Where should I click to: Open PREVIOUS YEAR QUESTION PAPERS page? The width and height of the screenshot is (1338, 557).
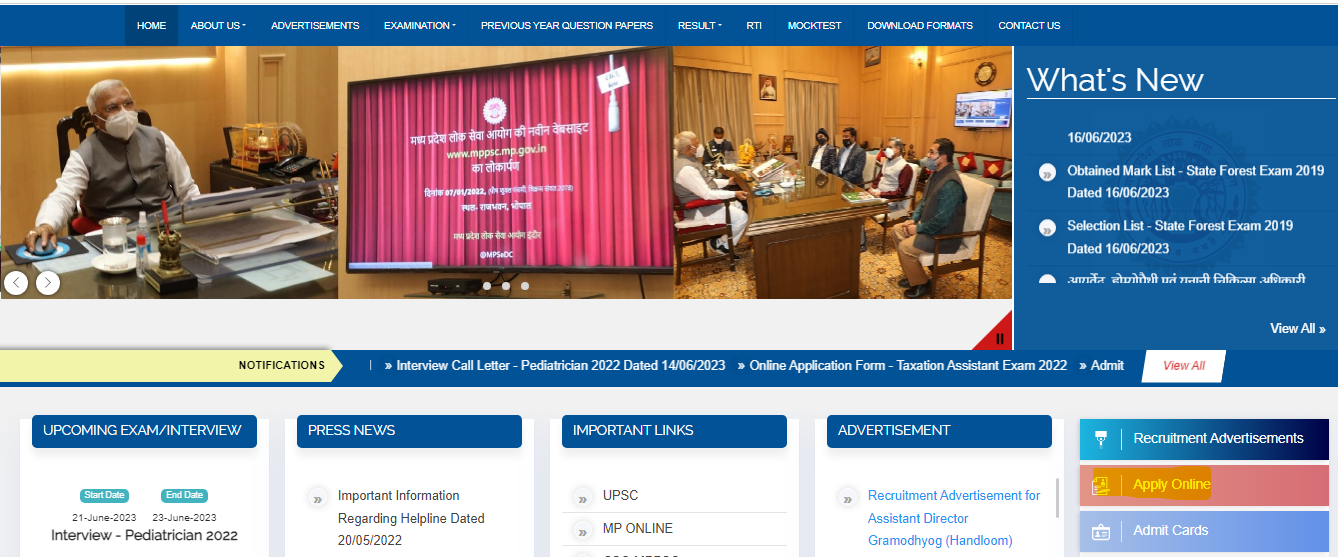pos(567,25)
